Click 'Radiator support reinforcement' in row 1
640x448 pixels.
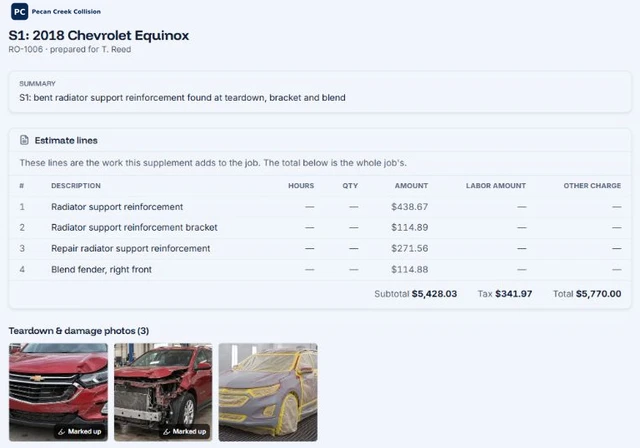pos(117,207)
